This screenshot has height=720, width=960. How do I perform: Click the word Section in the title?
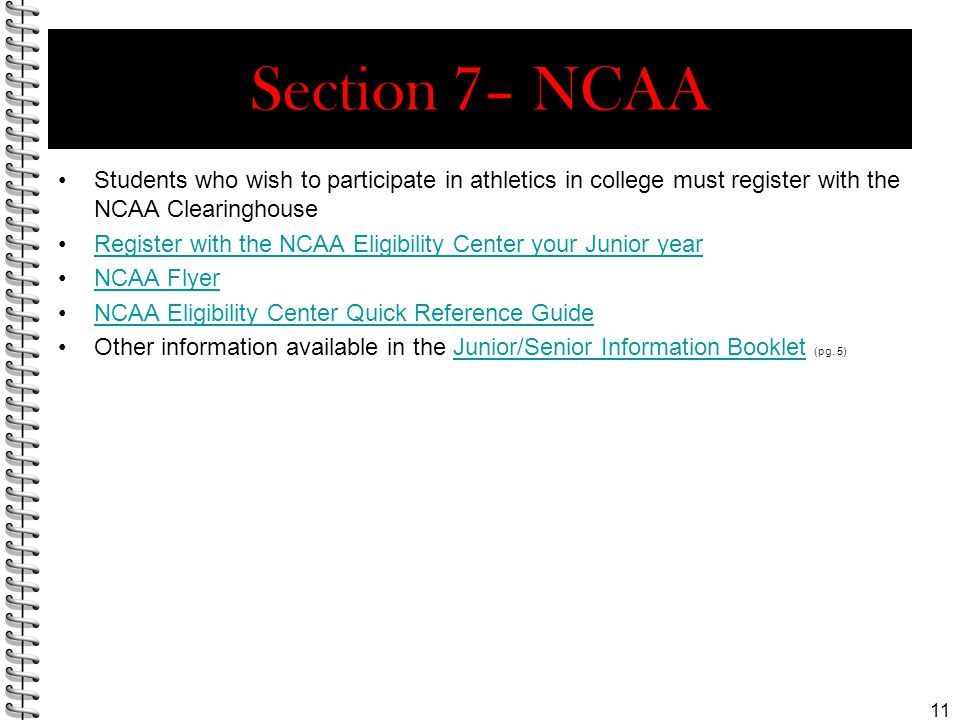[x=344, y=89]
